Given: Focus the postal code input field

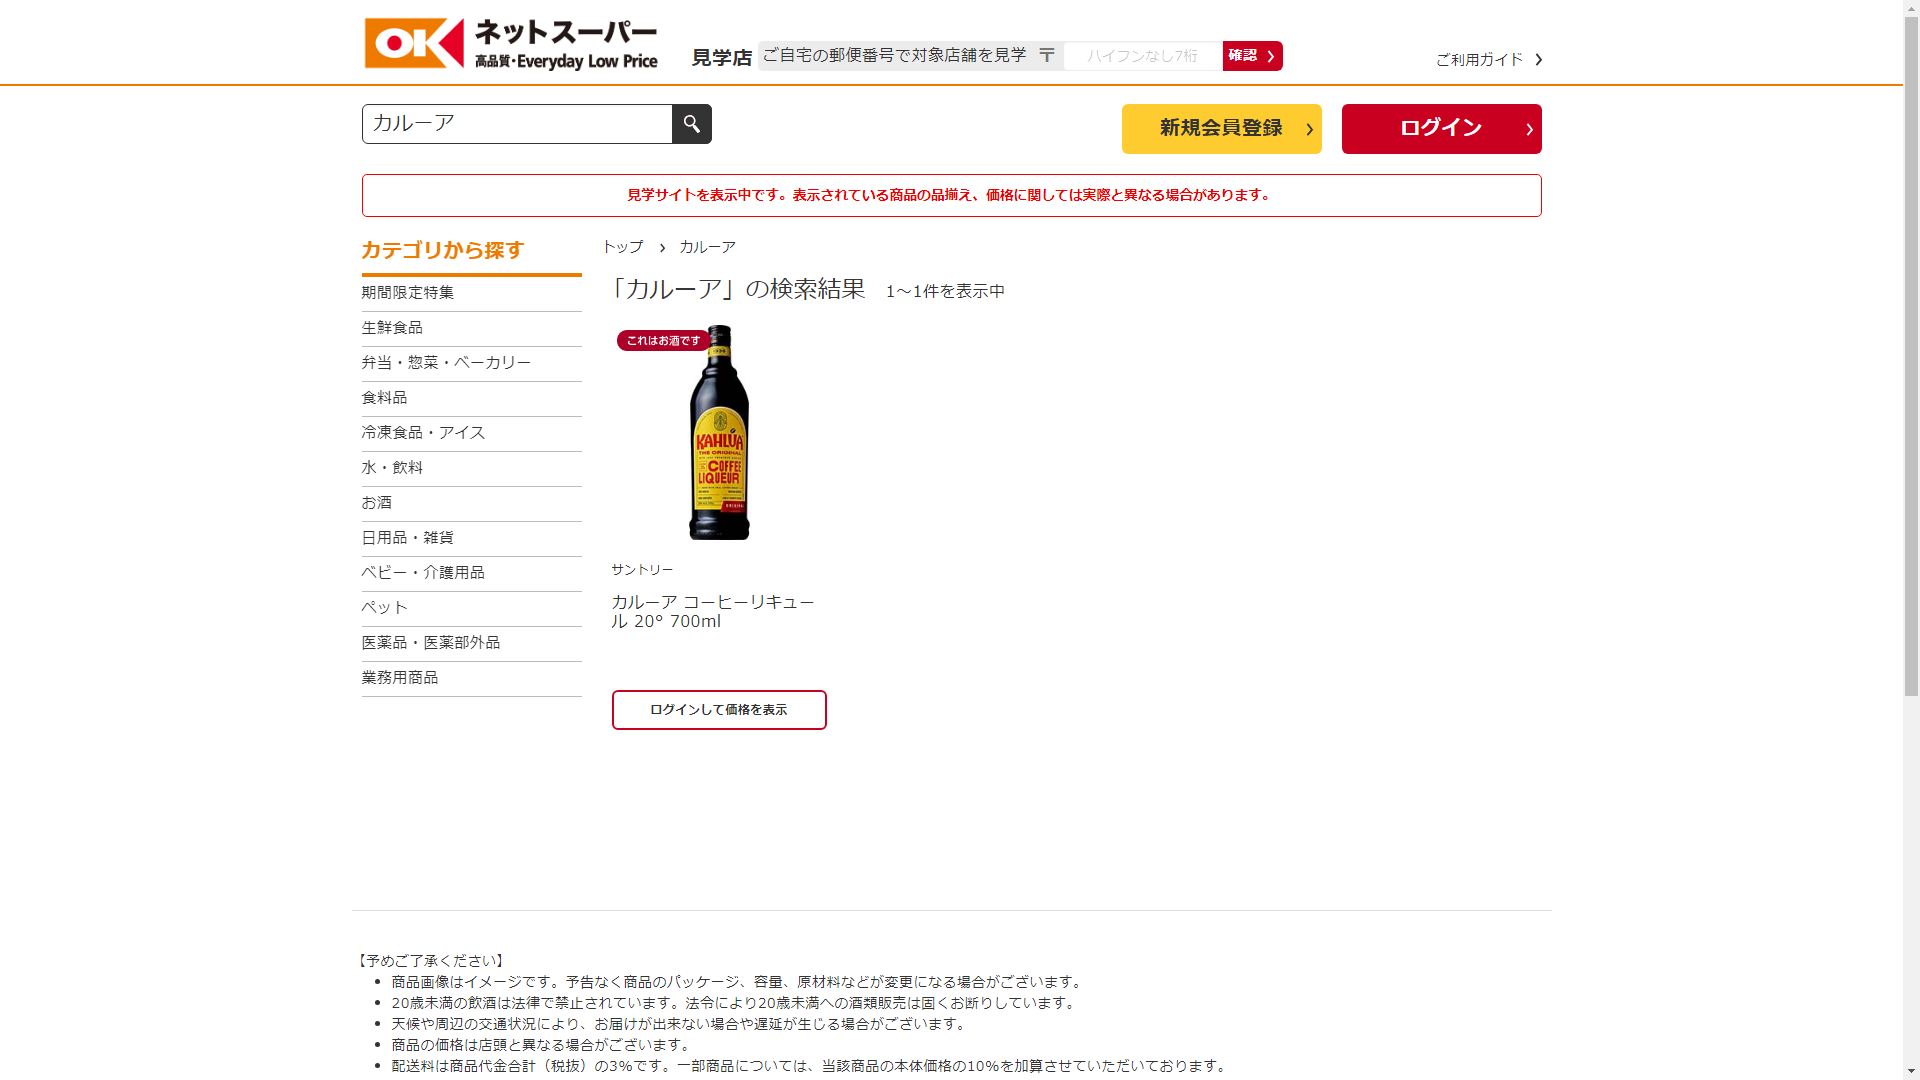Looking at the screenshot, I should (1142, 56).
